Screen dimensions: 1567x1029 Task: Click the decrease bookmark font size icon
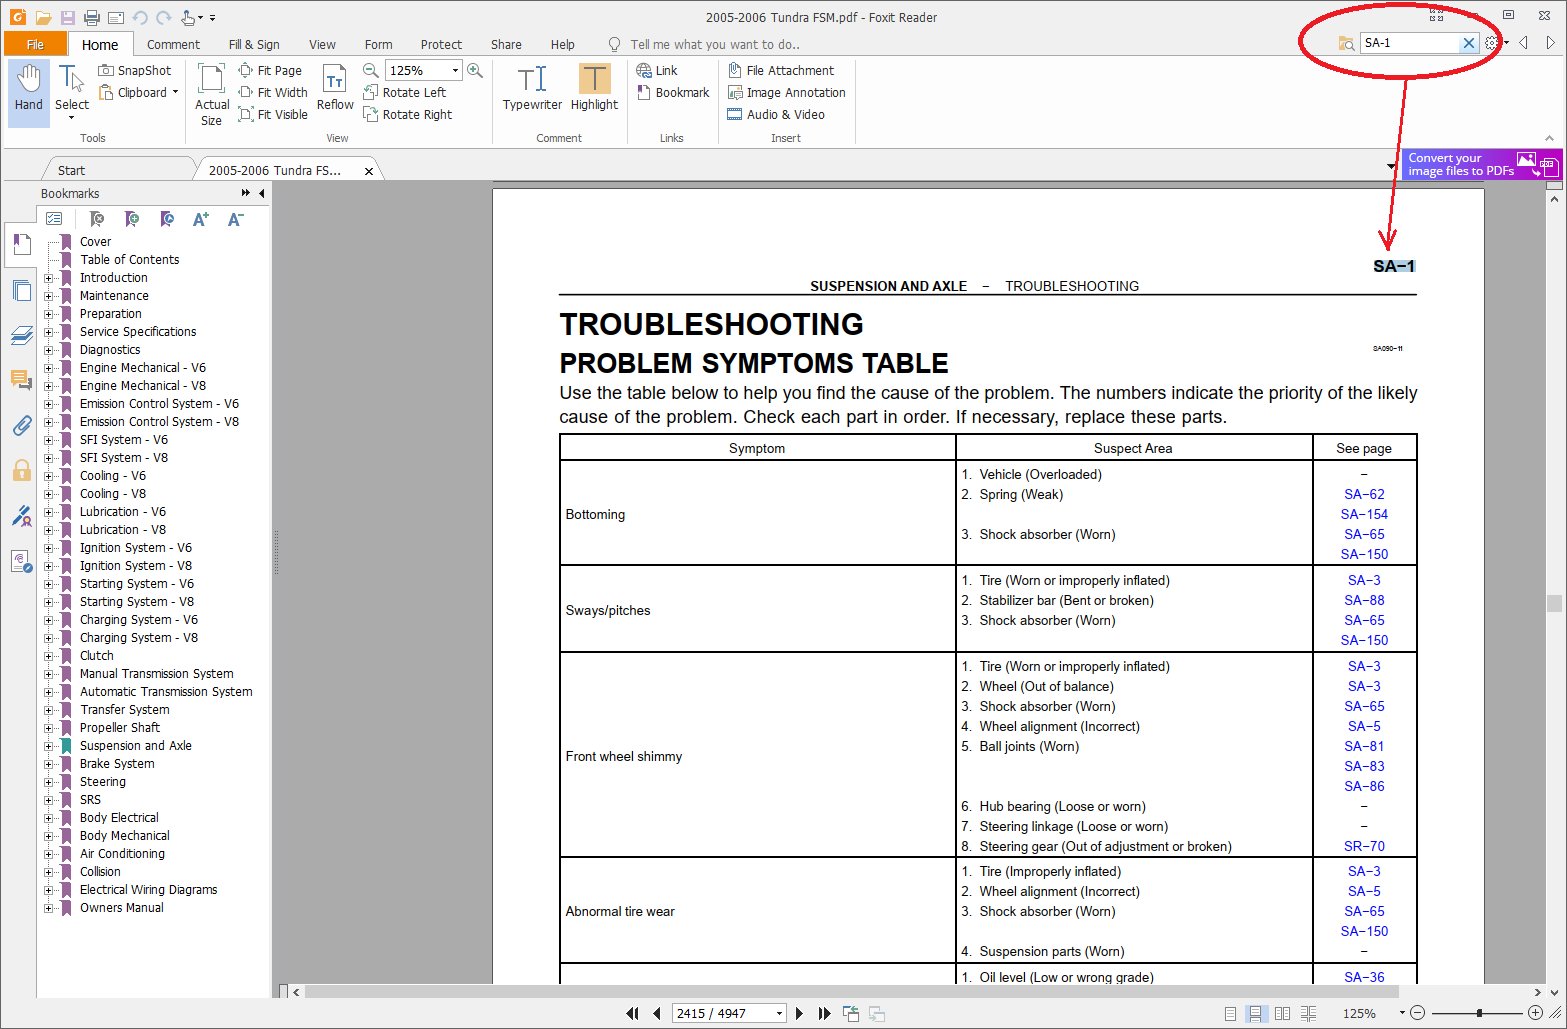tap(235, 219)
